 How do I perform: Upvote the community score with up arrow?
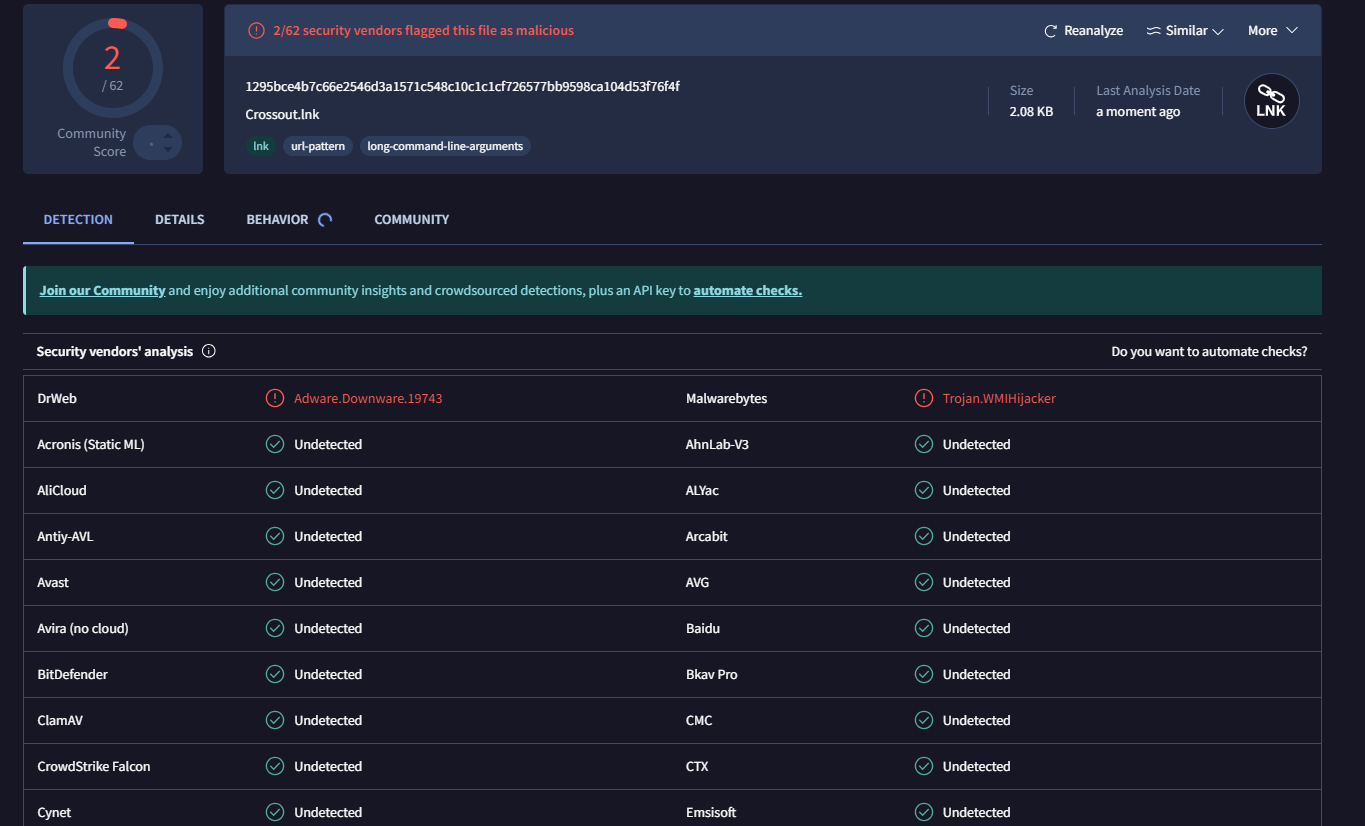coord(168,135)
